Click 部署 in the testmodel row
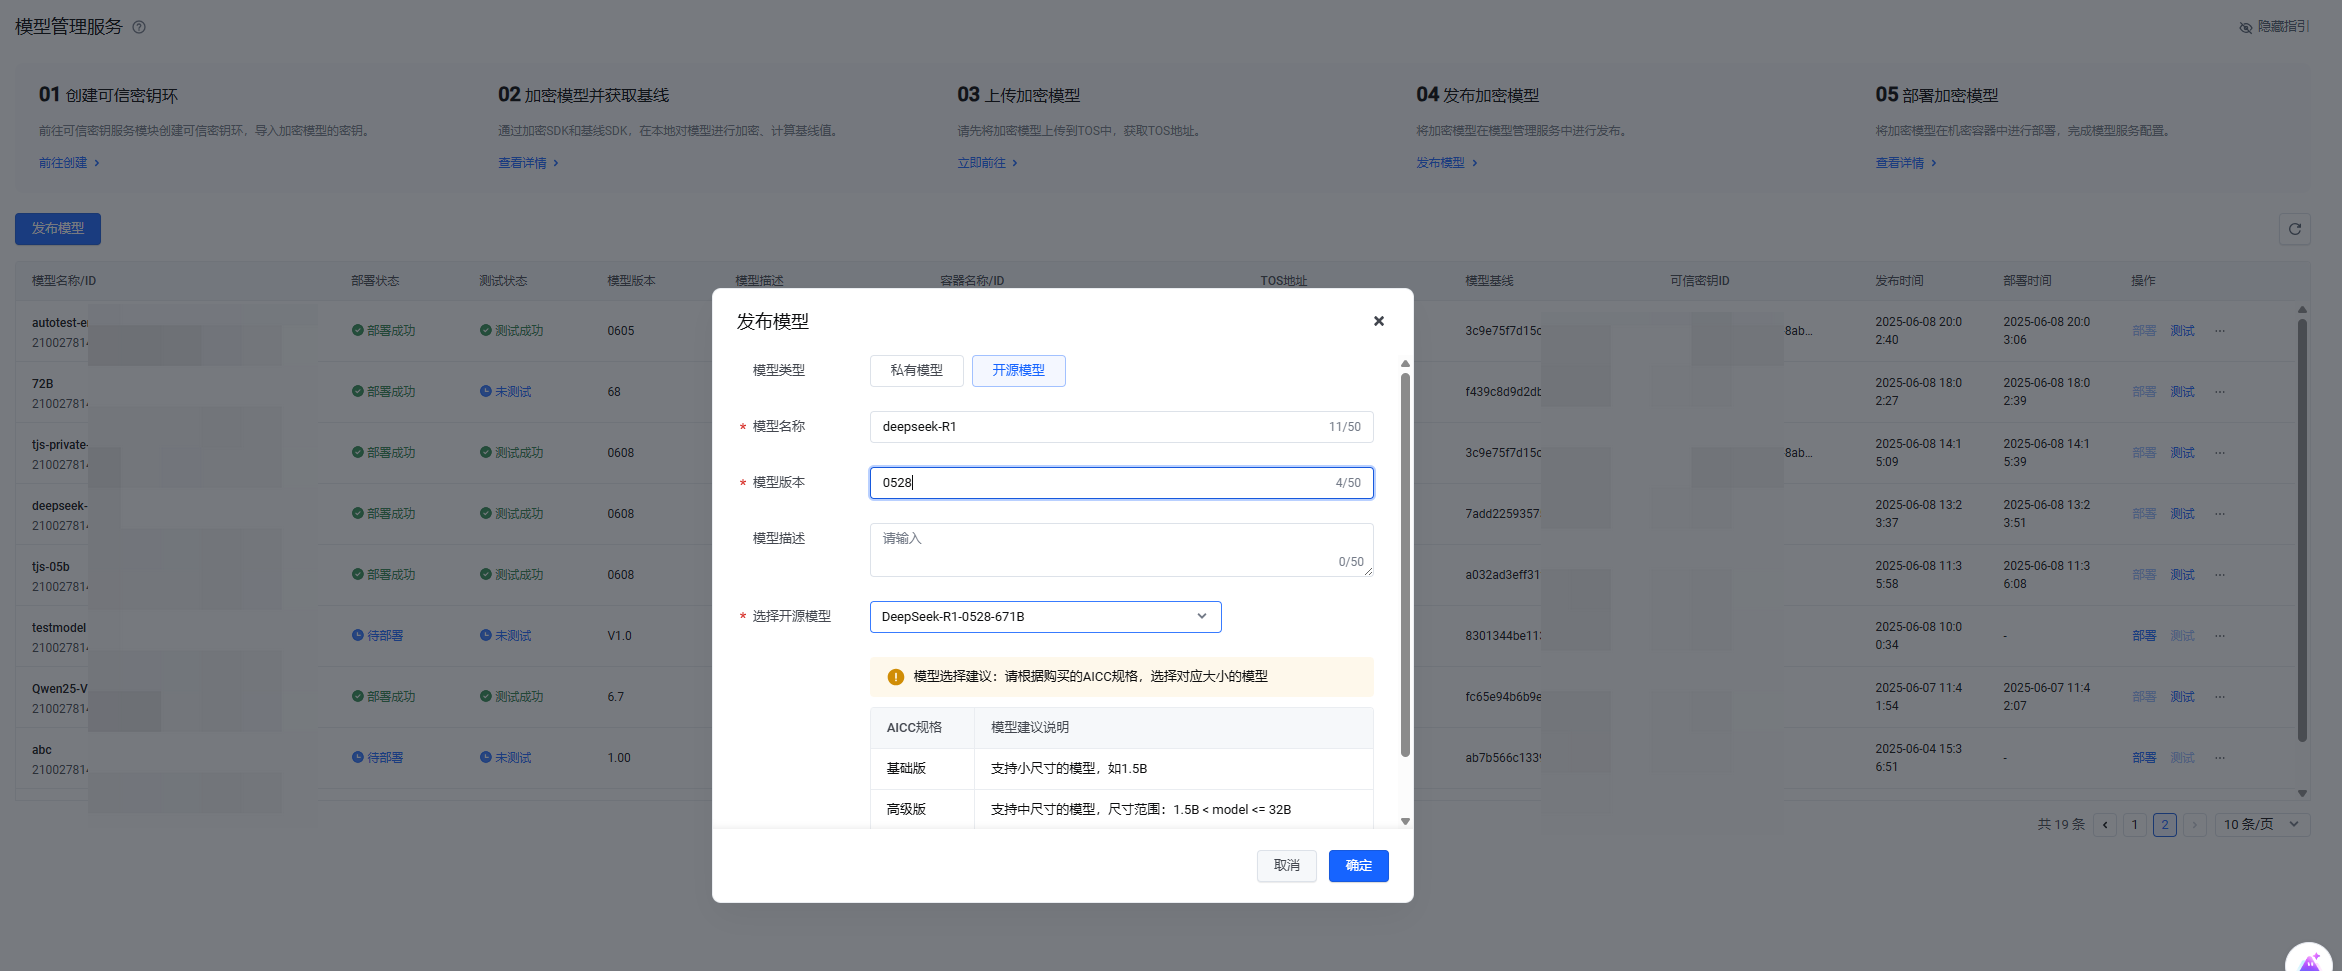This screenshot has height=971, width=2342. click(x=2144, y=636)
